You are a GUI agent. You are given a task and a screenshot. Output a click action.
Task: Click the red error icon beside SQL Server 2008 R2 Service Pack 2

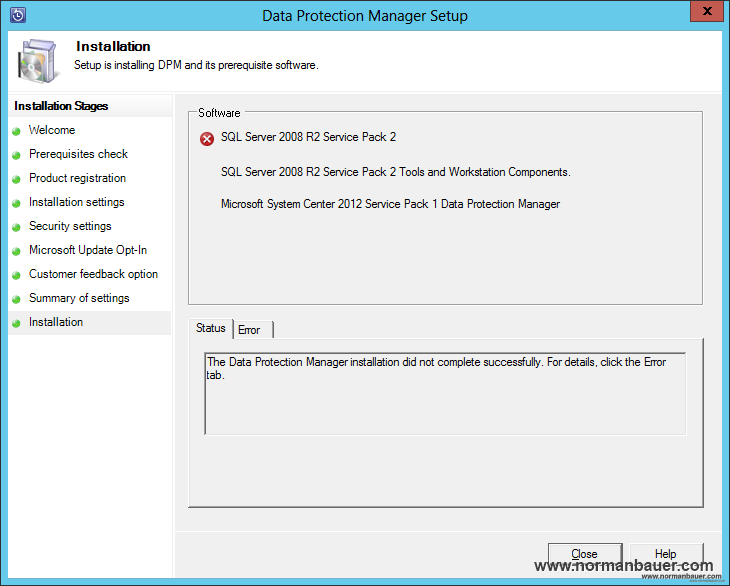(x=207, y=138)
